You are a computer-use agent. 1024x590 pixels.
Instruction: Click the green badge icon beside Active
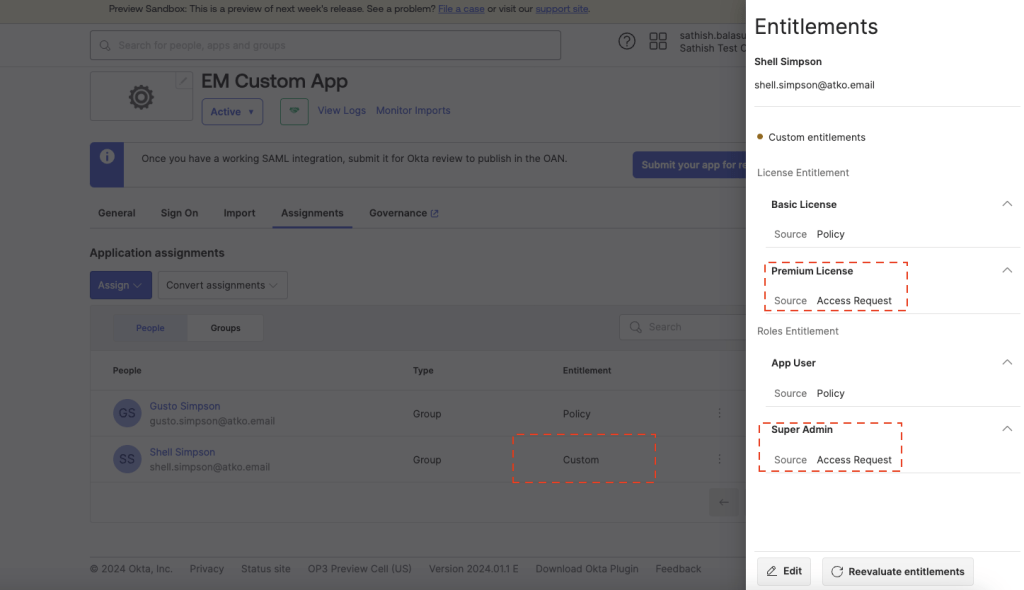tap(293, 111)
